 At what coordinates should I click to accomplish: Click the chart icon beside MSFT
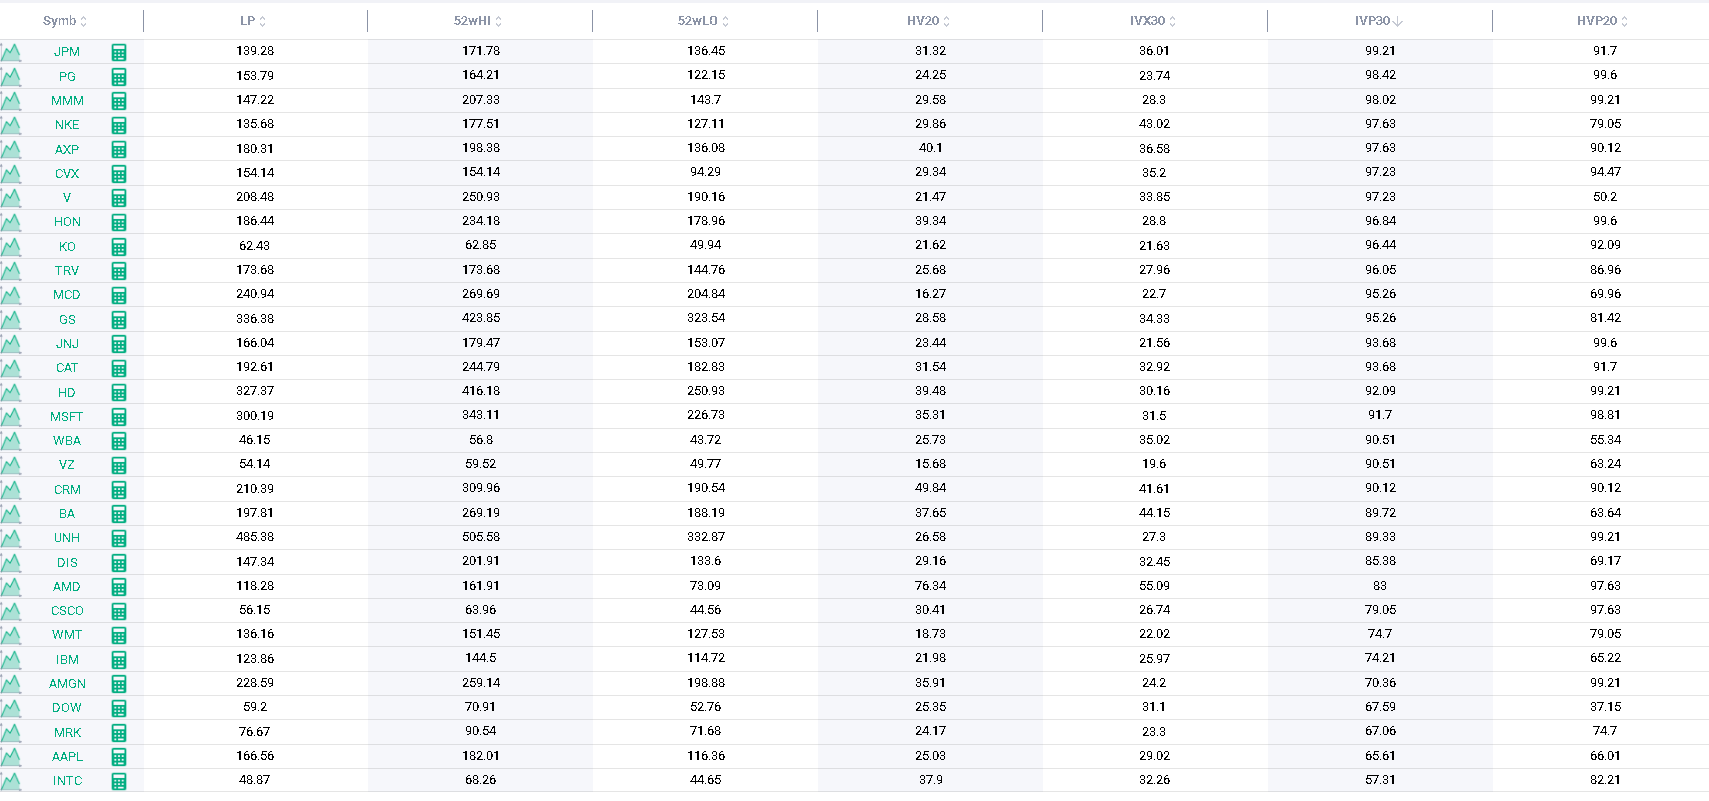pyautogui.click(x=11, y=417)
